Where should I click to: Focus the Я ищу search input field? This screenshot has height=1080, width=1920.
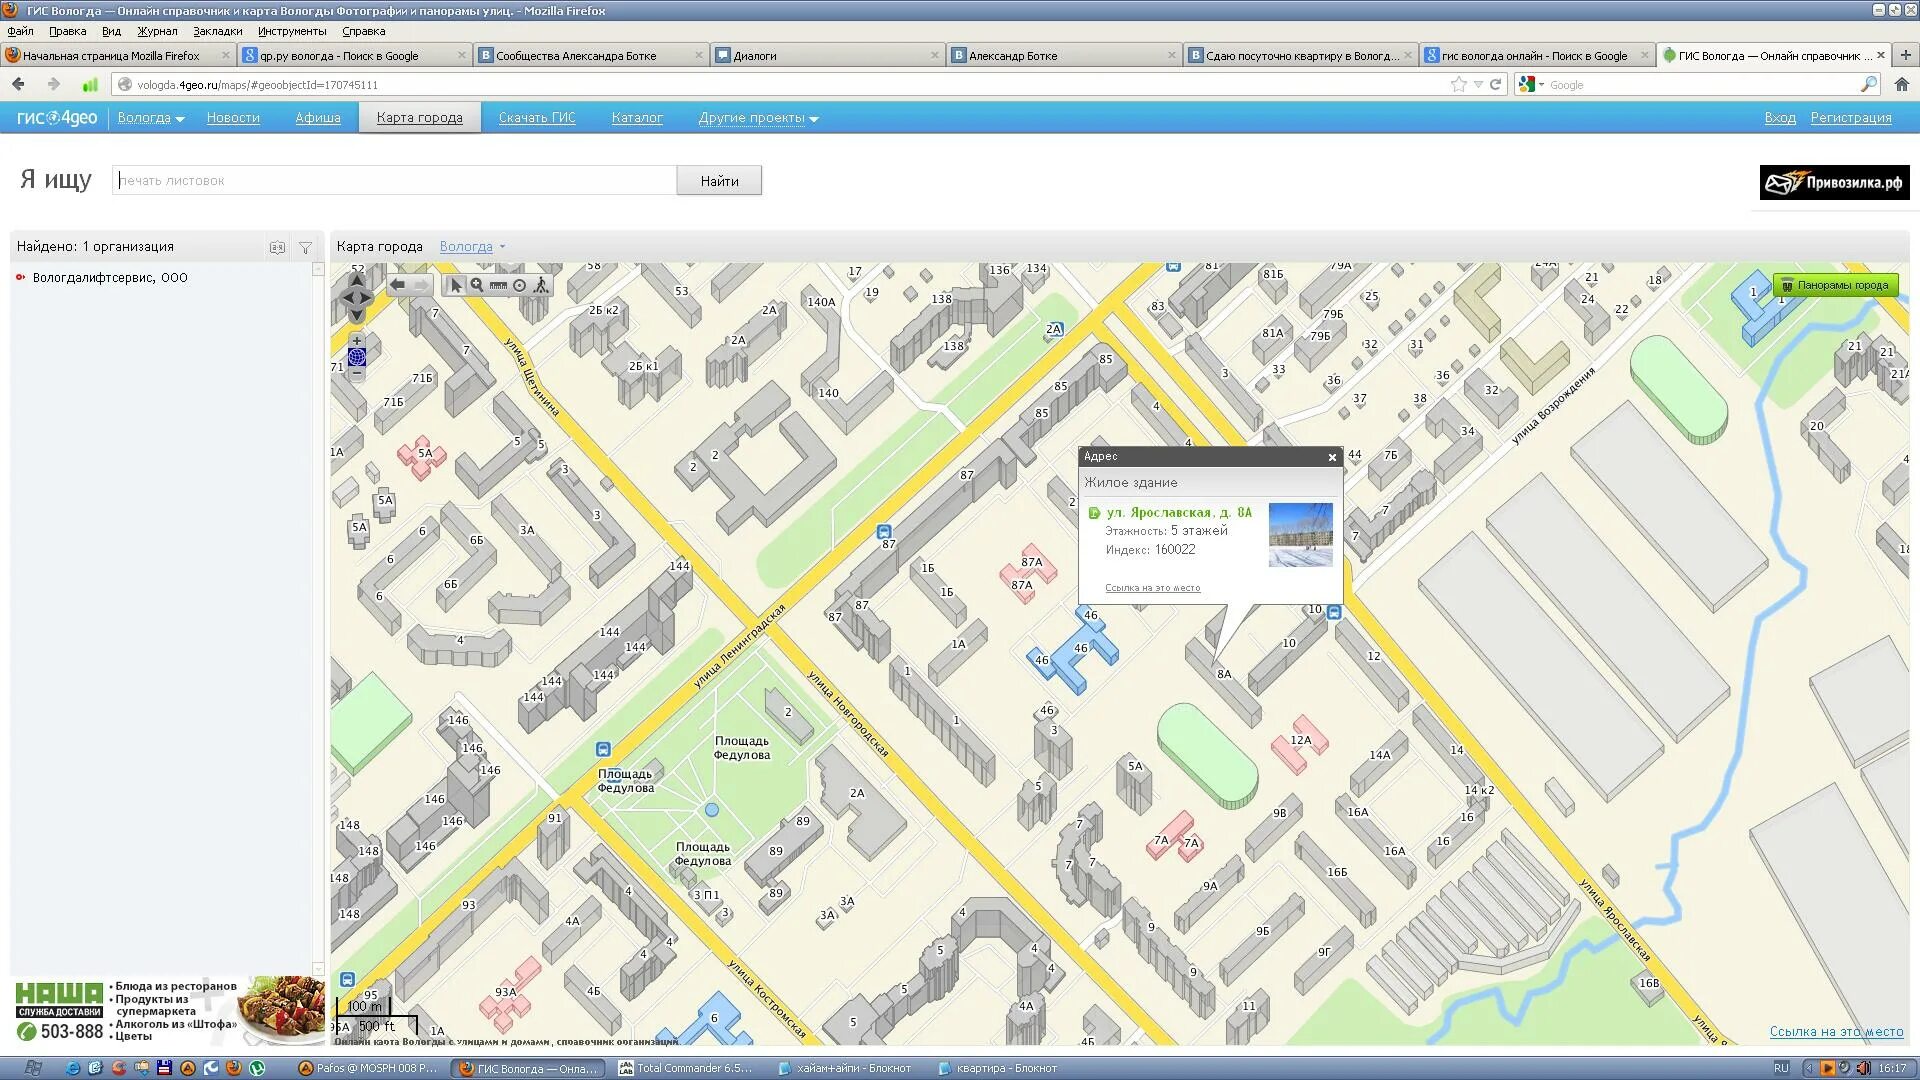tap(394, 180)
